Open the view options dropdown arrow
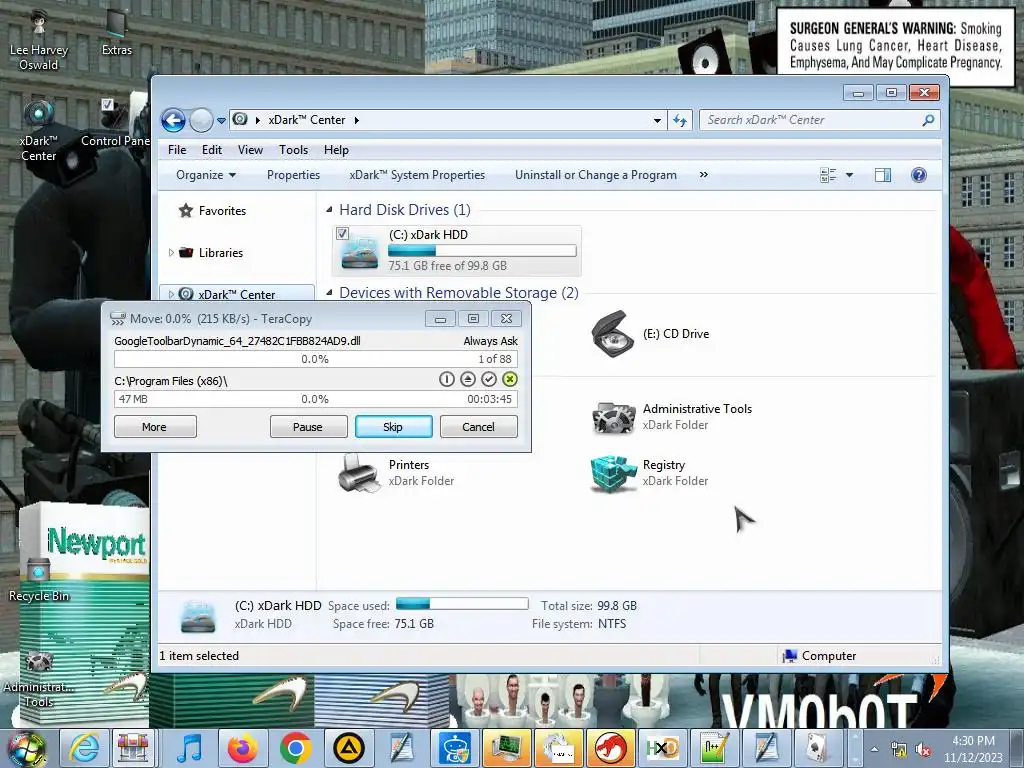Screen dimensions: 1024x768 pos(849,175)
